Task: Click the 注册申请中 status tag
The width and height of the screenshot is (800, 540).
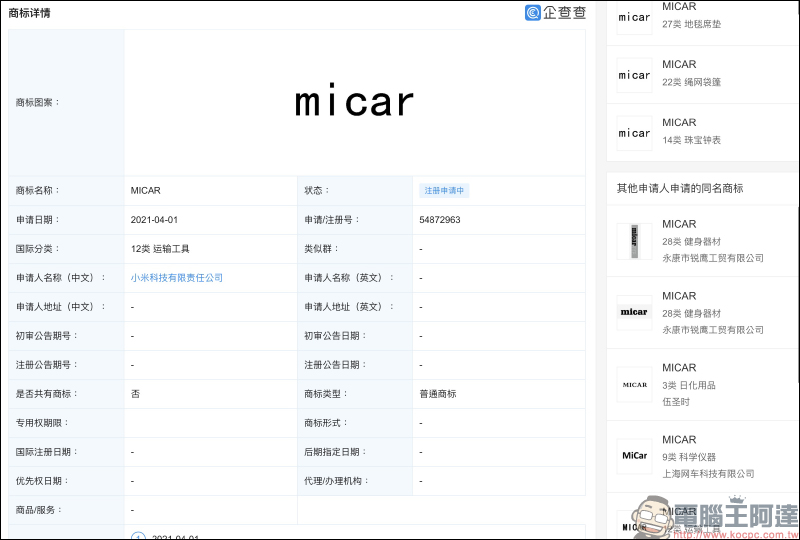Action: (445, 190)
